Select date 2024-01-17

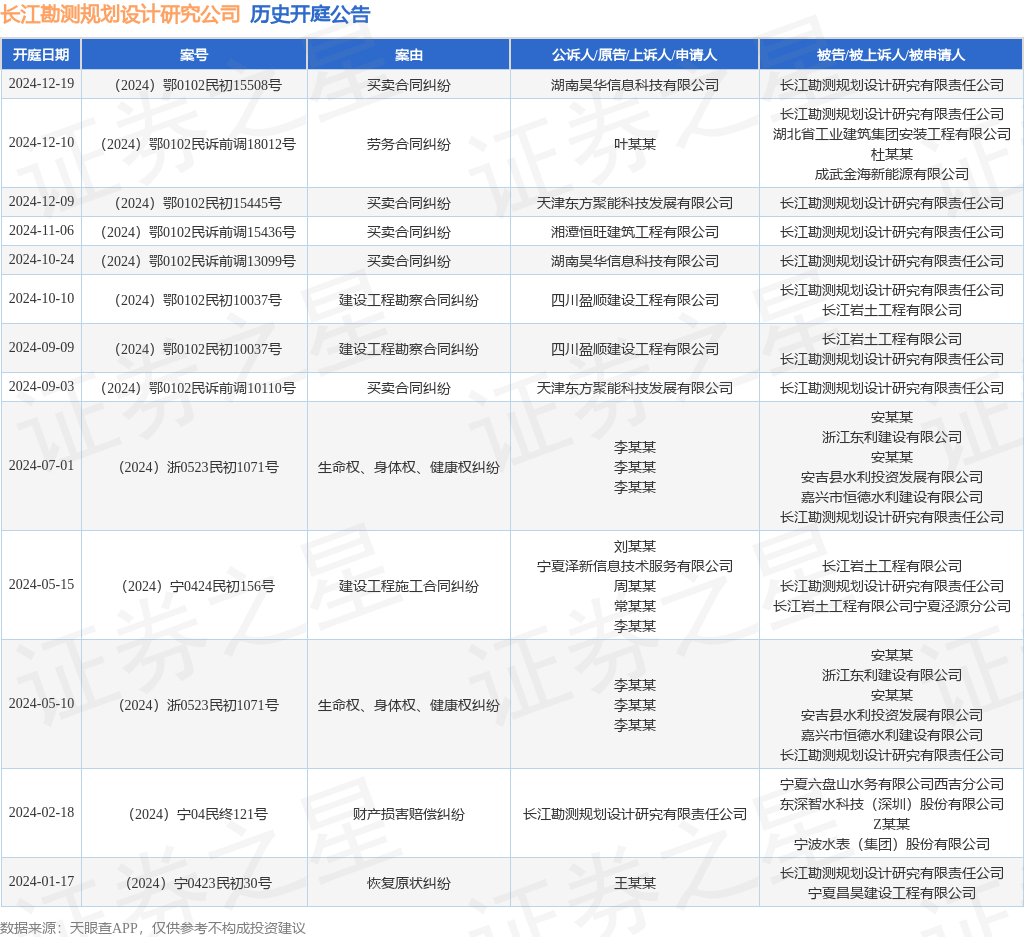(41, 881)
